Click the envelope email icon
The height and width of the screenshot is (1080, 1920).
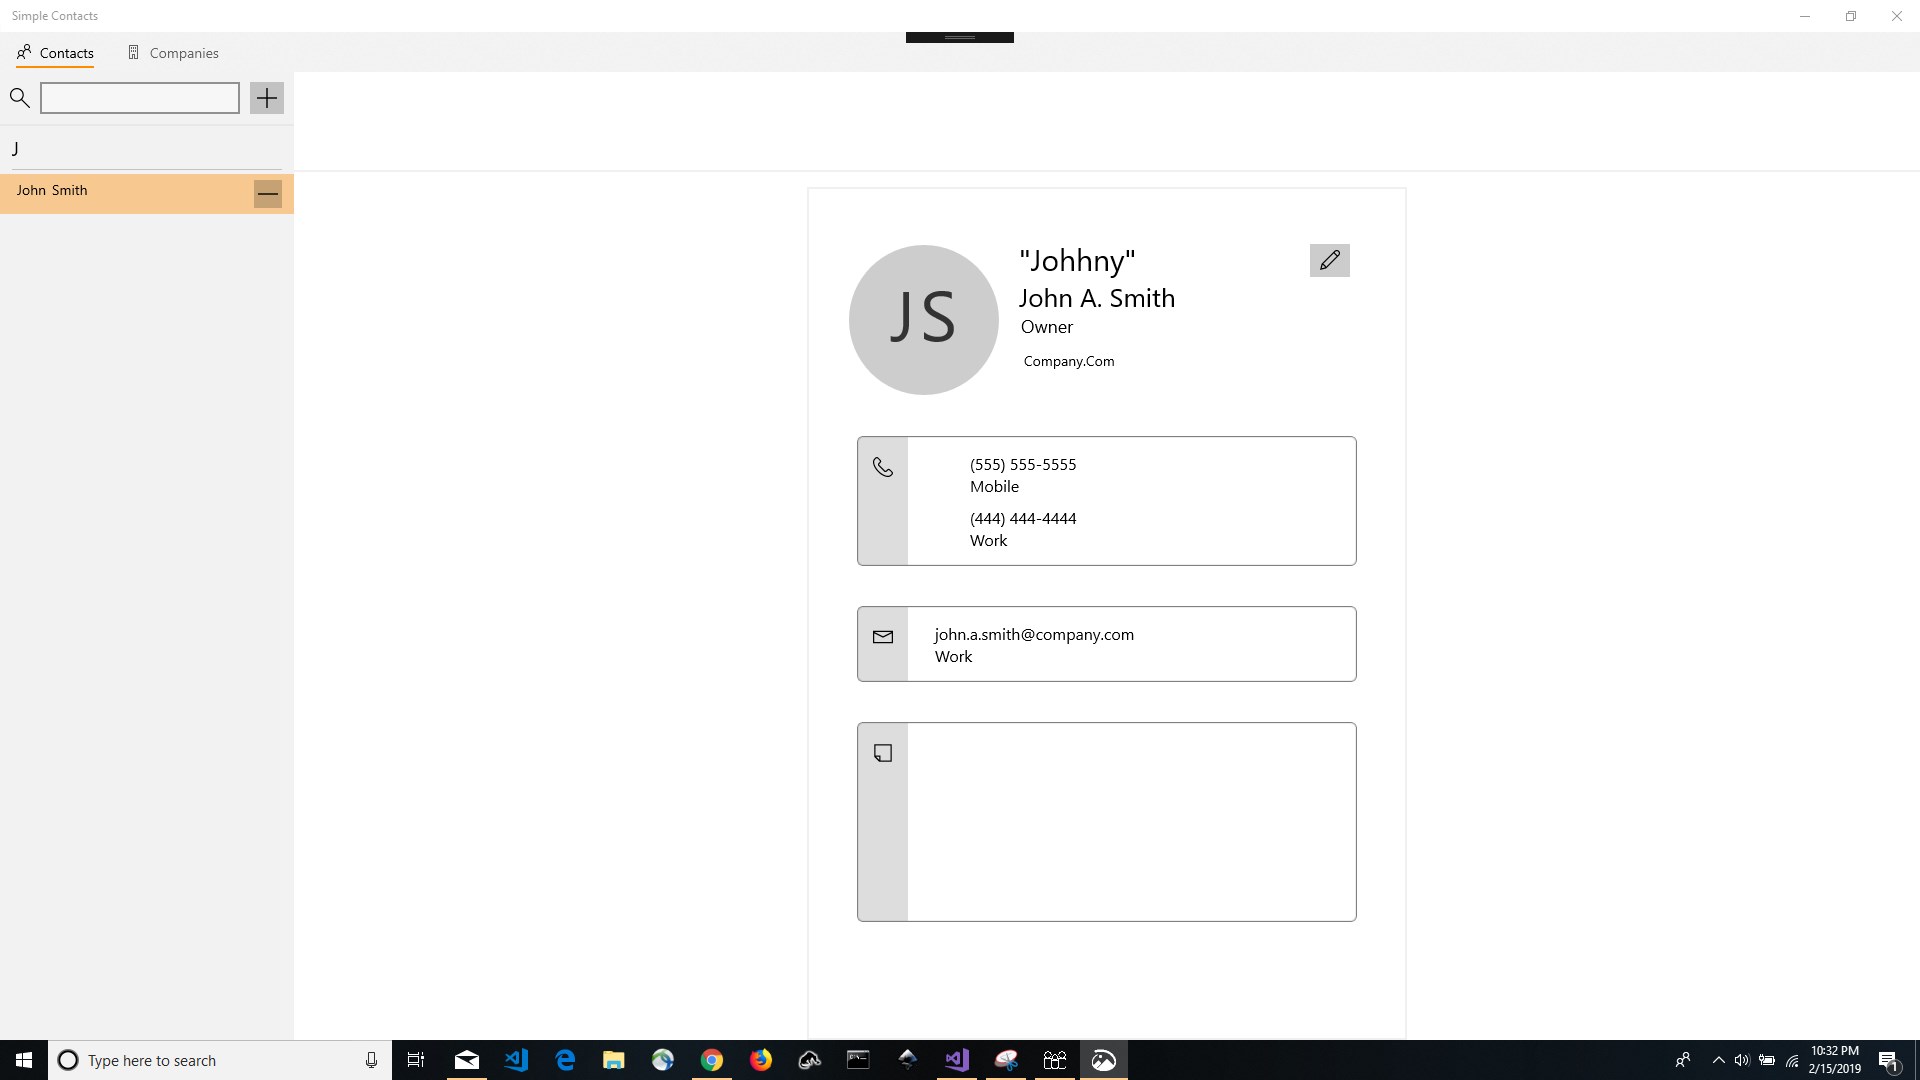[x=882, y=637]
